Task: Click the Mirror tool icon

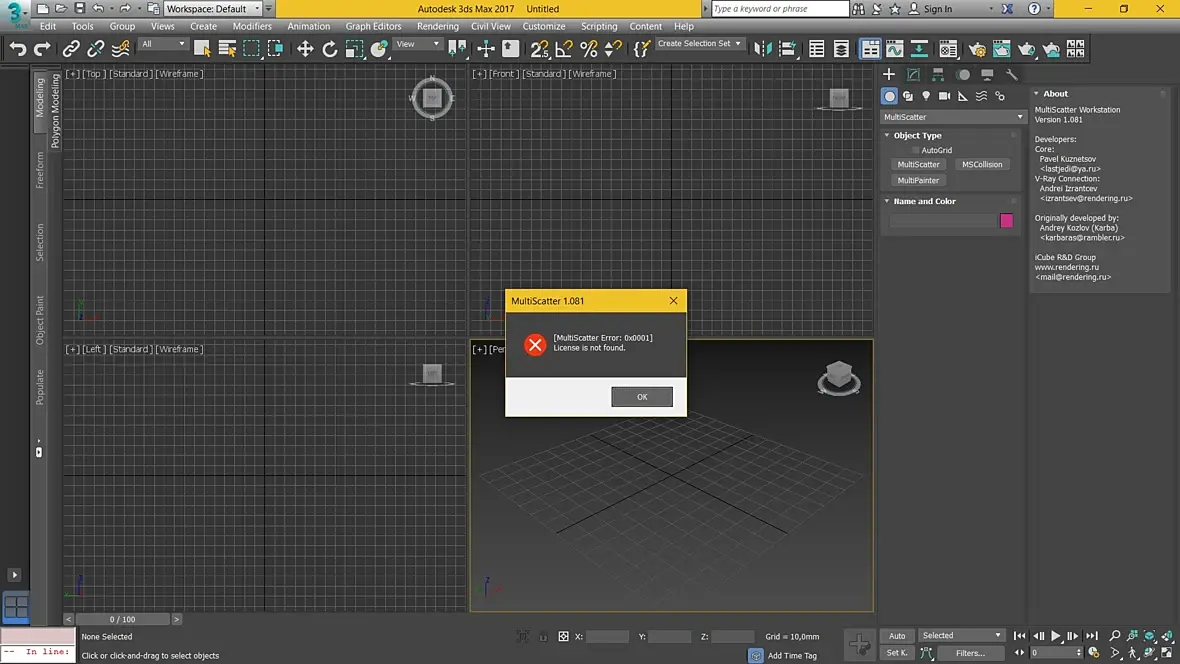Action: click(x=763, y=49)
